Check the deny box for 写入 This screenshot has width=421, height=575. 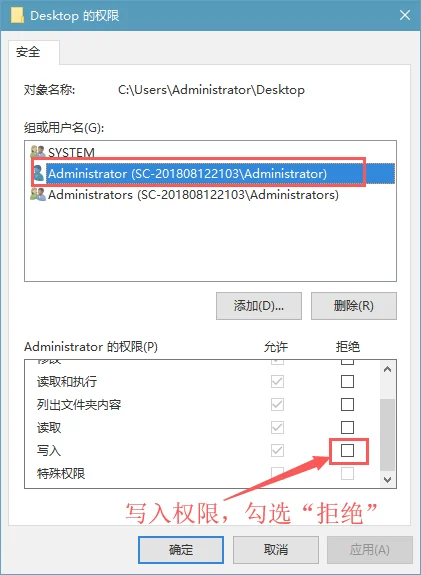(x=347, y=450)
